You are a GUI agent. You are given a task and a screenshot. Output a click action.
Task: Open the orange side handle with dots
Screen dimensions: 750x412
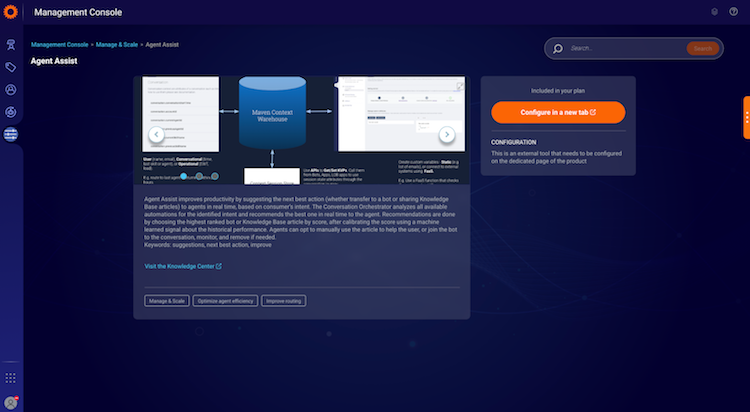(747, 117)
